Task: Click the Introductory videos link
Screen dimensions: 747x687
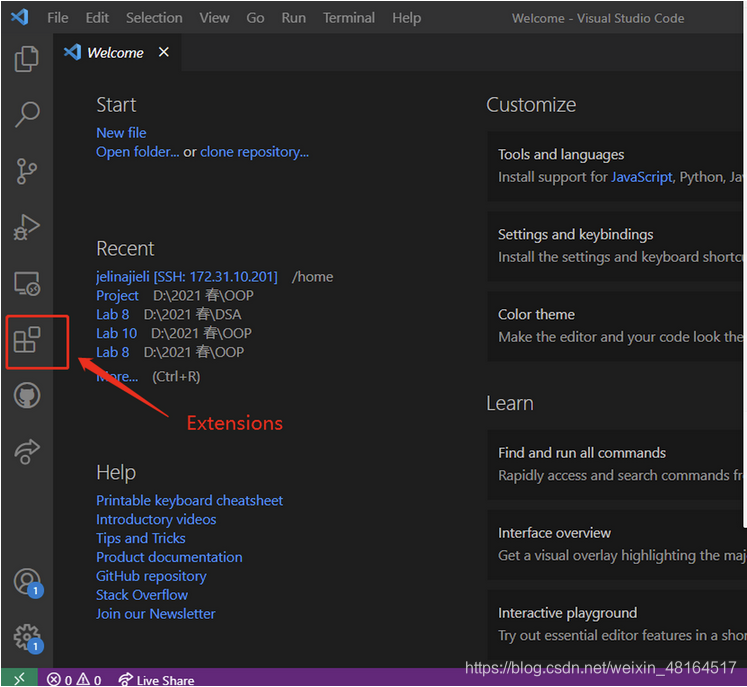Action: [156, 520]
